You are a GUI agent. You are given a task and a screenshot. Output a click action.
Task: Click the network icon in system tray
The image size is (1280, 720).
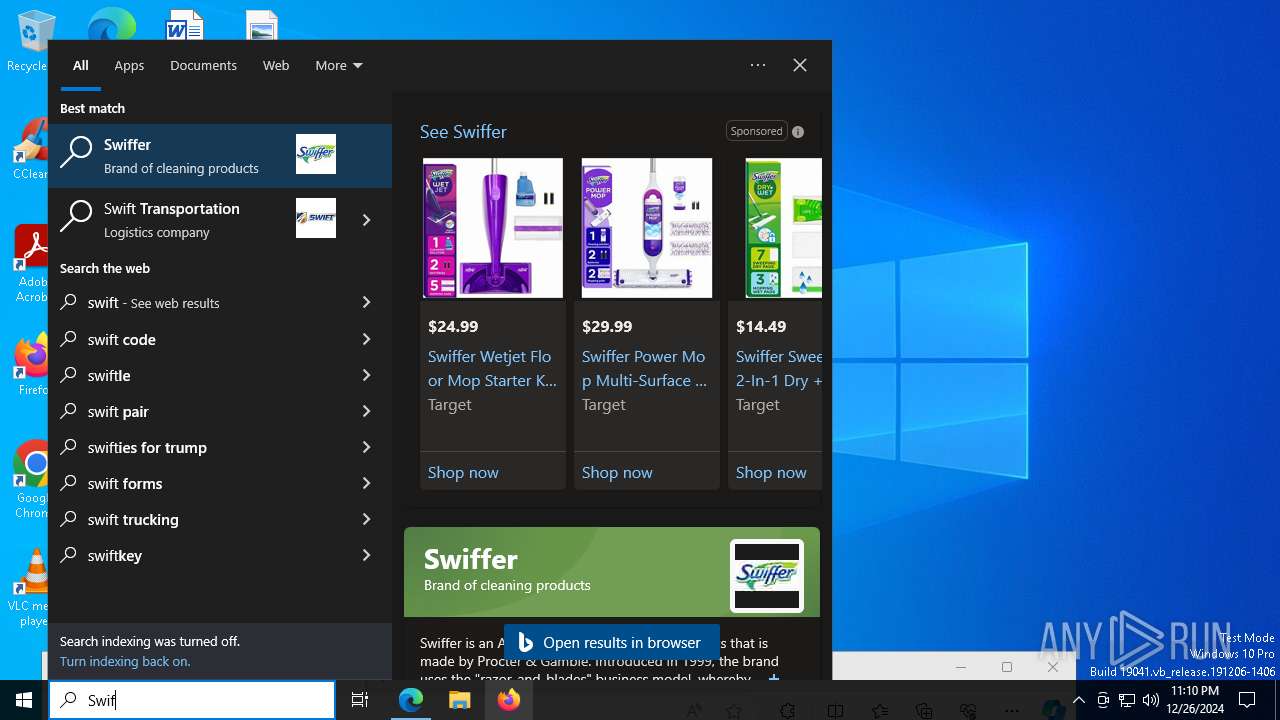click(x=1126, y=700)
